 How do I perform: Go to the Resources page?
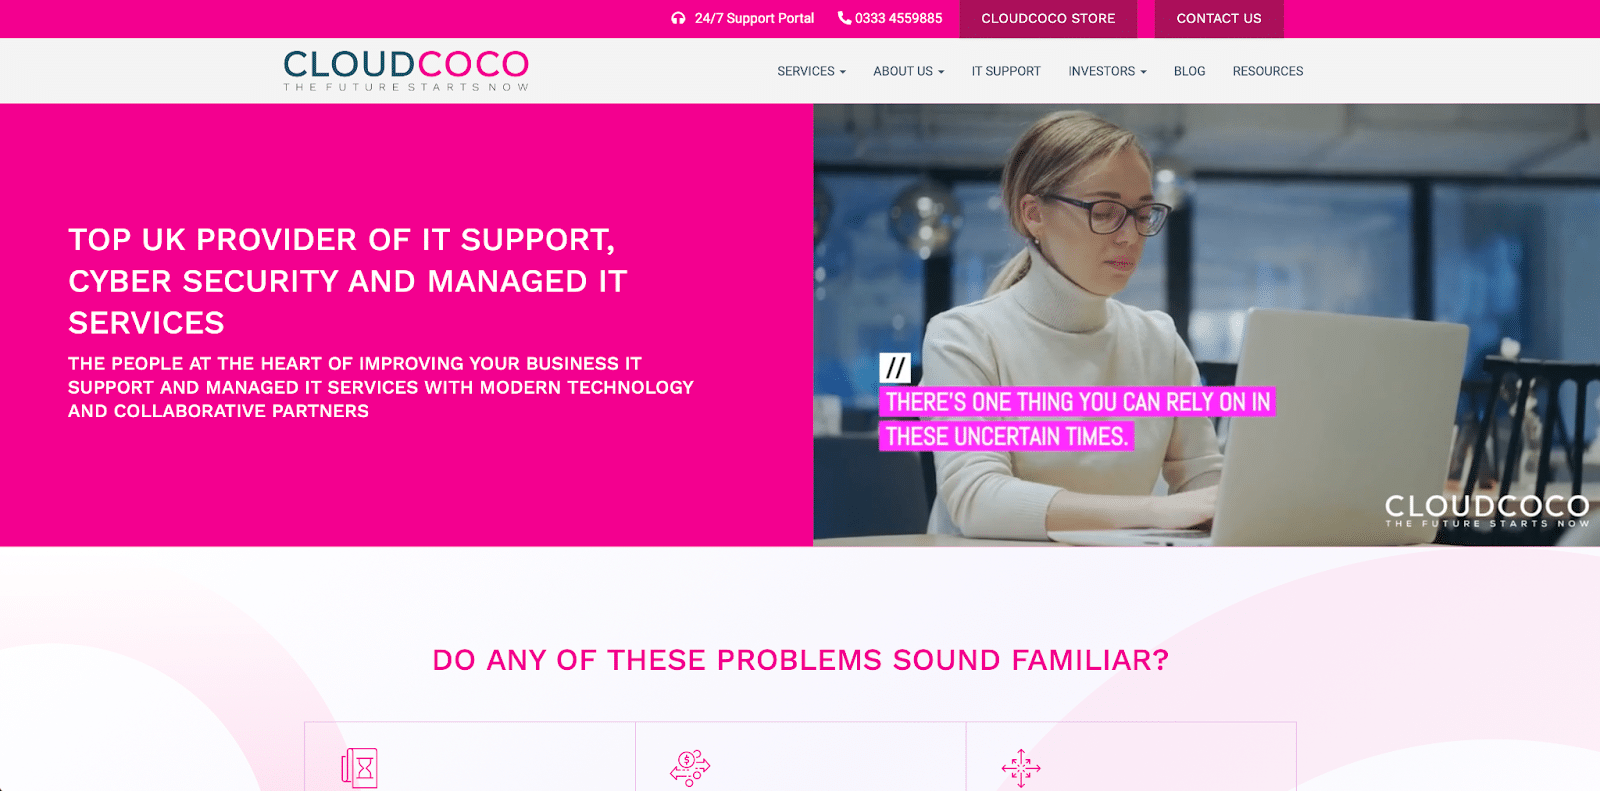click(1268, 71)
